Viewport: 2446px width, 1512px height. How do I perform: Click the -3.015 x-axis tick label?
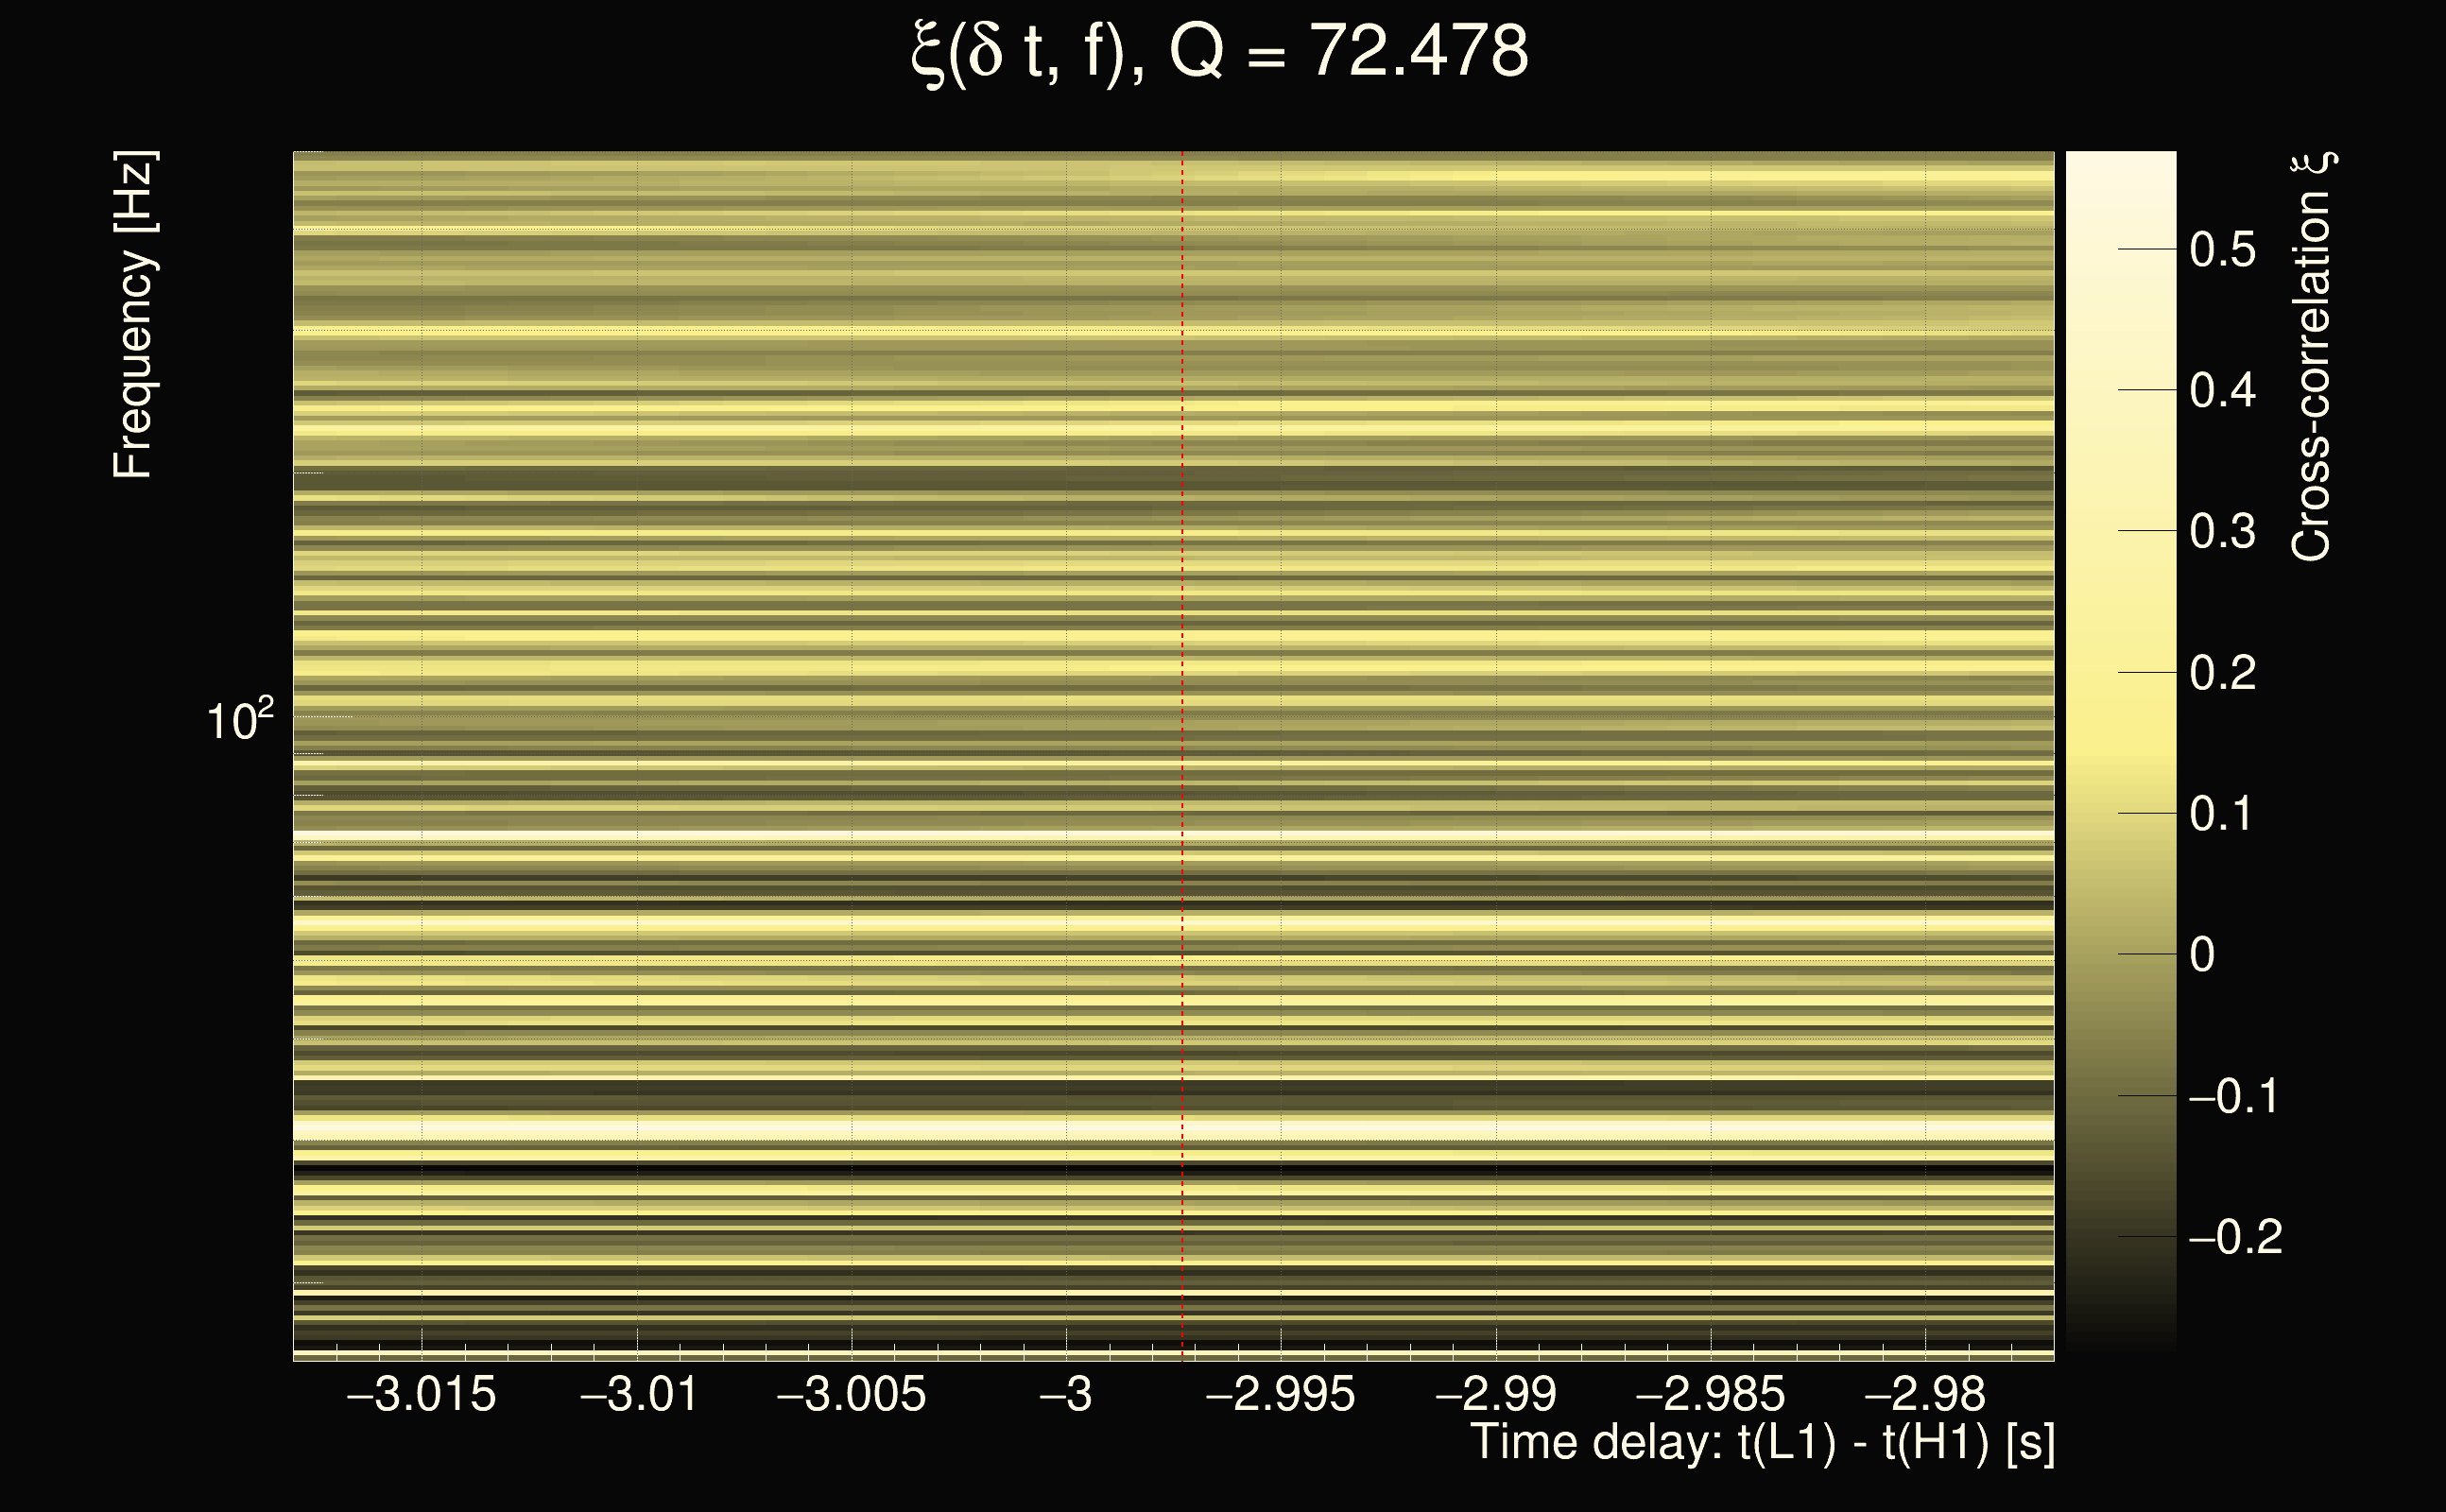pos(421,1394)
